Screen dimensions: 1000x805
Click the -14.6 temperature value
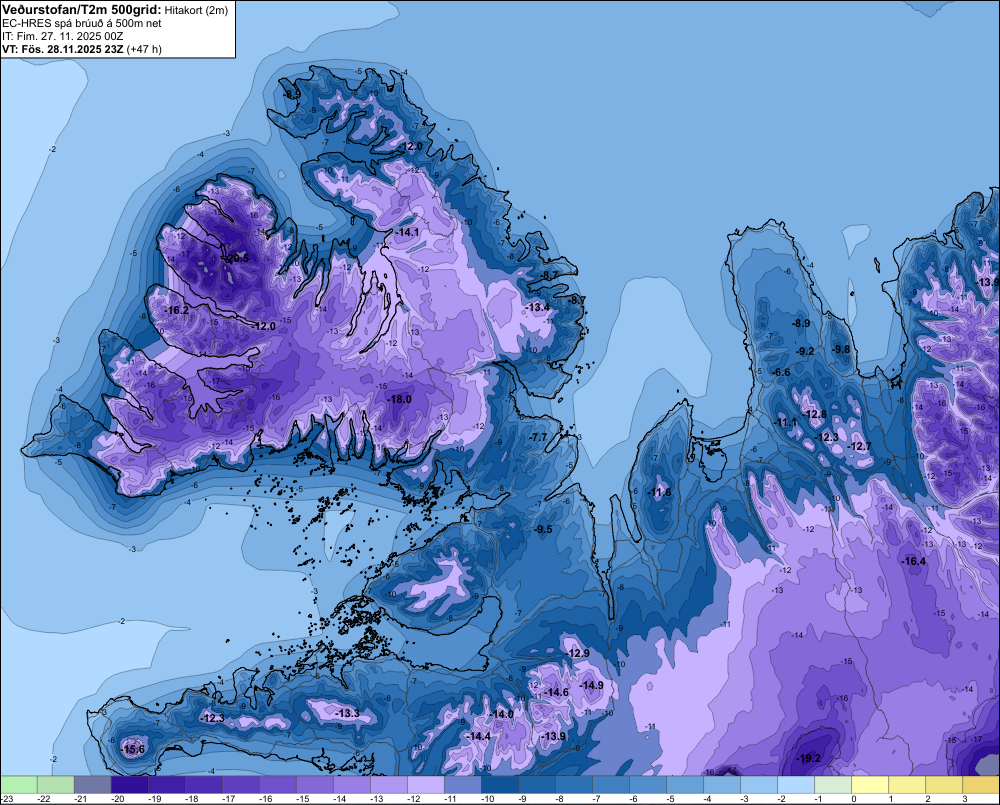click(x=557, y=692)
